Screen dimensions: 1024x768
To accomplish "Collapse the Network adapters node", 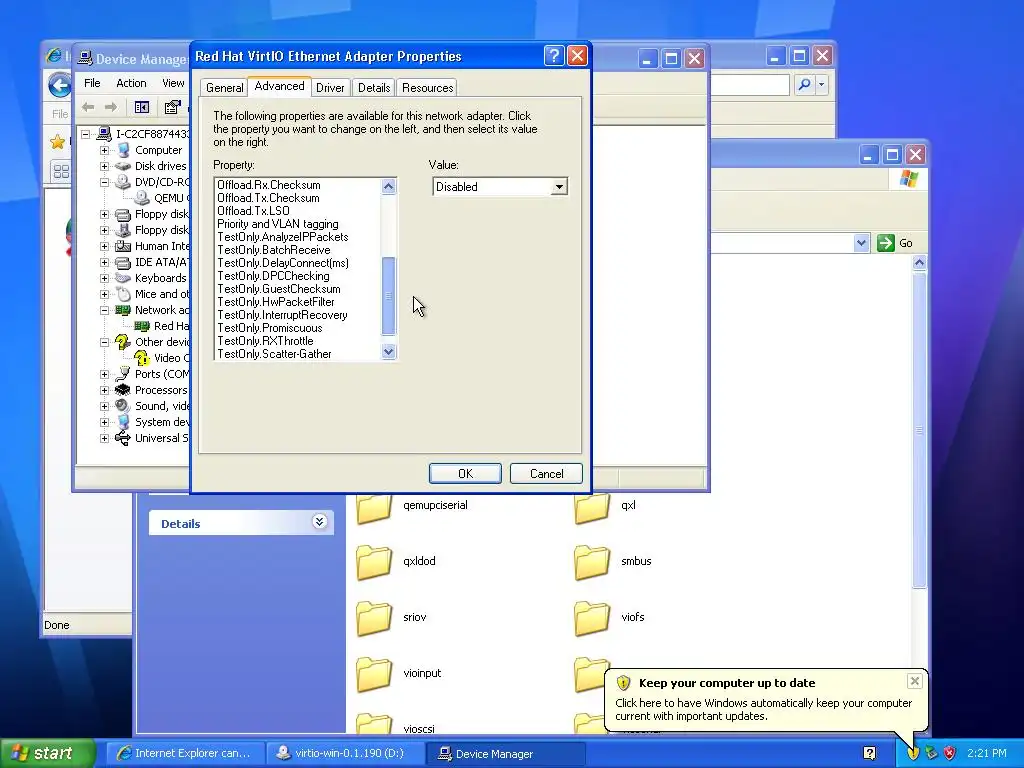I will point(104,310).
